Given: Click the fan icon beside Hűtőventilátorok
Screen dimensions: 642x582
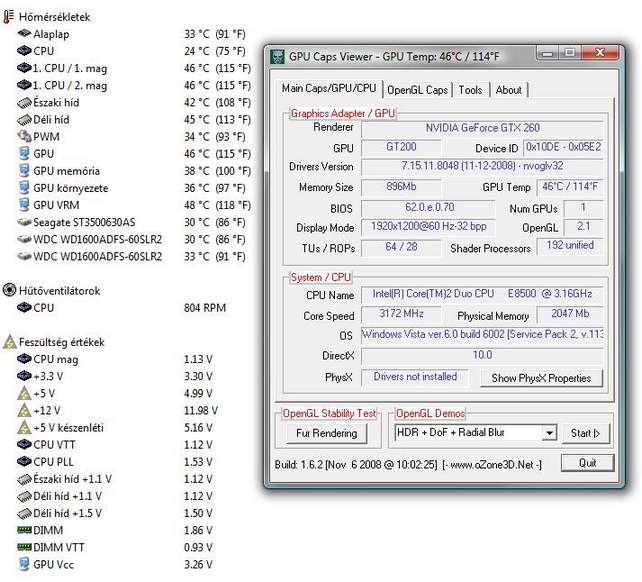Looking at the screenshot, I should point(9,290).
